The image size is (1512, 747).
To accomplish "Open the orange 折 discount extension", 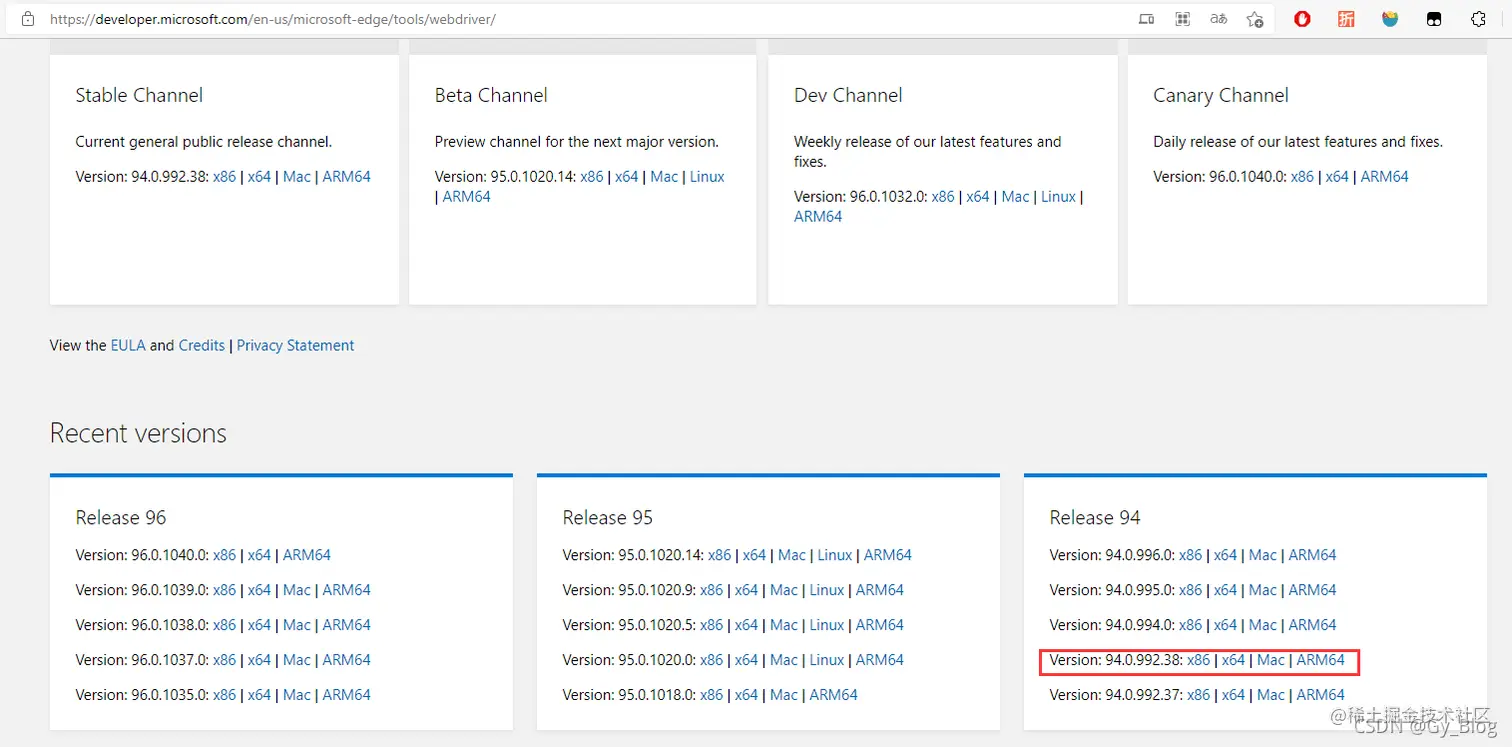I will 1346,19.
